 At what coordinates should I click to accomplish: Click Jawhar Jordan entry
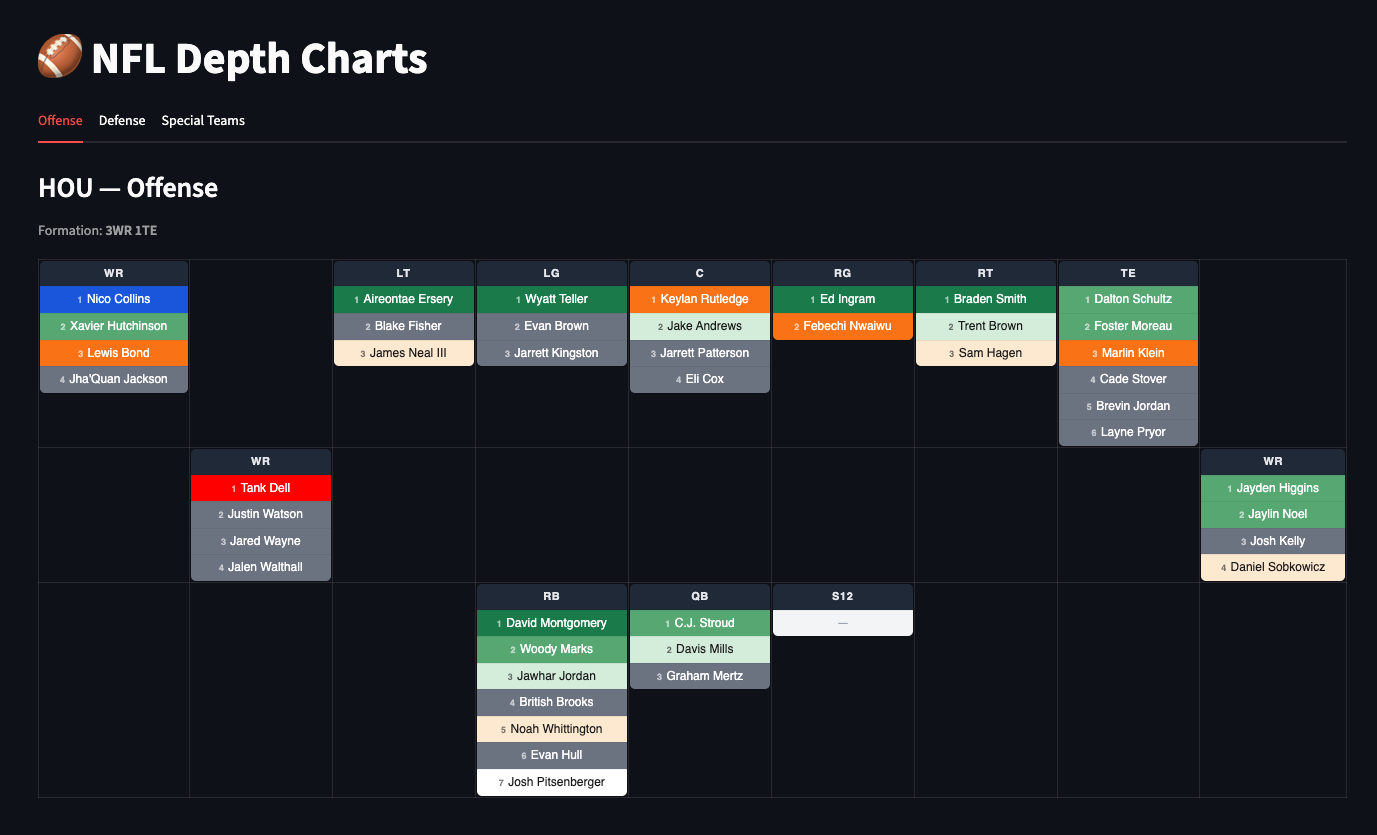[x=552, y=676]
